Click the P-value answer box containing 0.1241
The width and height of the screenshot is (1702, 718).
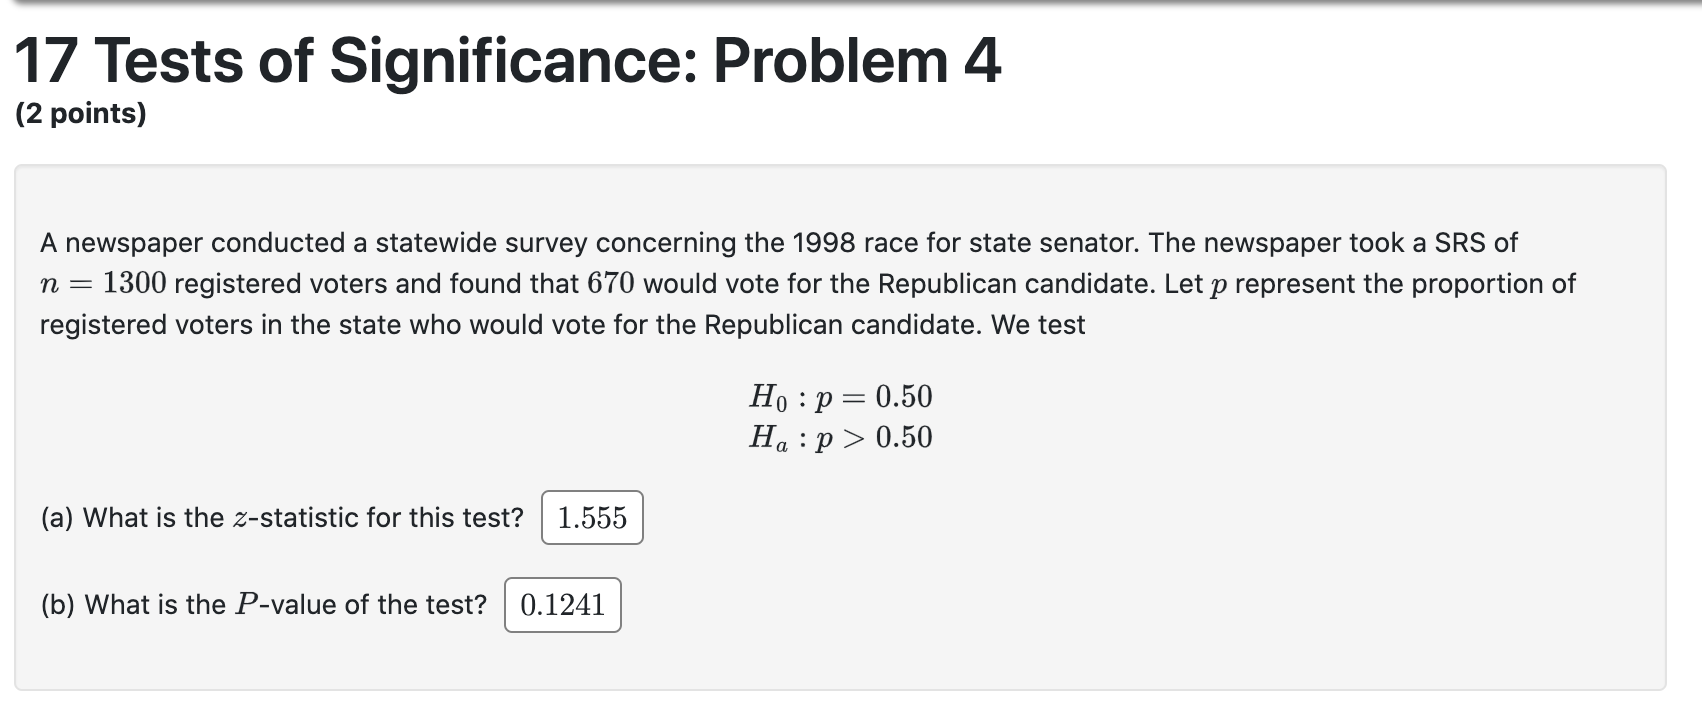coord(562,604)
